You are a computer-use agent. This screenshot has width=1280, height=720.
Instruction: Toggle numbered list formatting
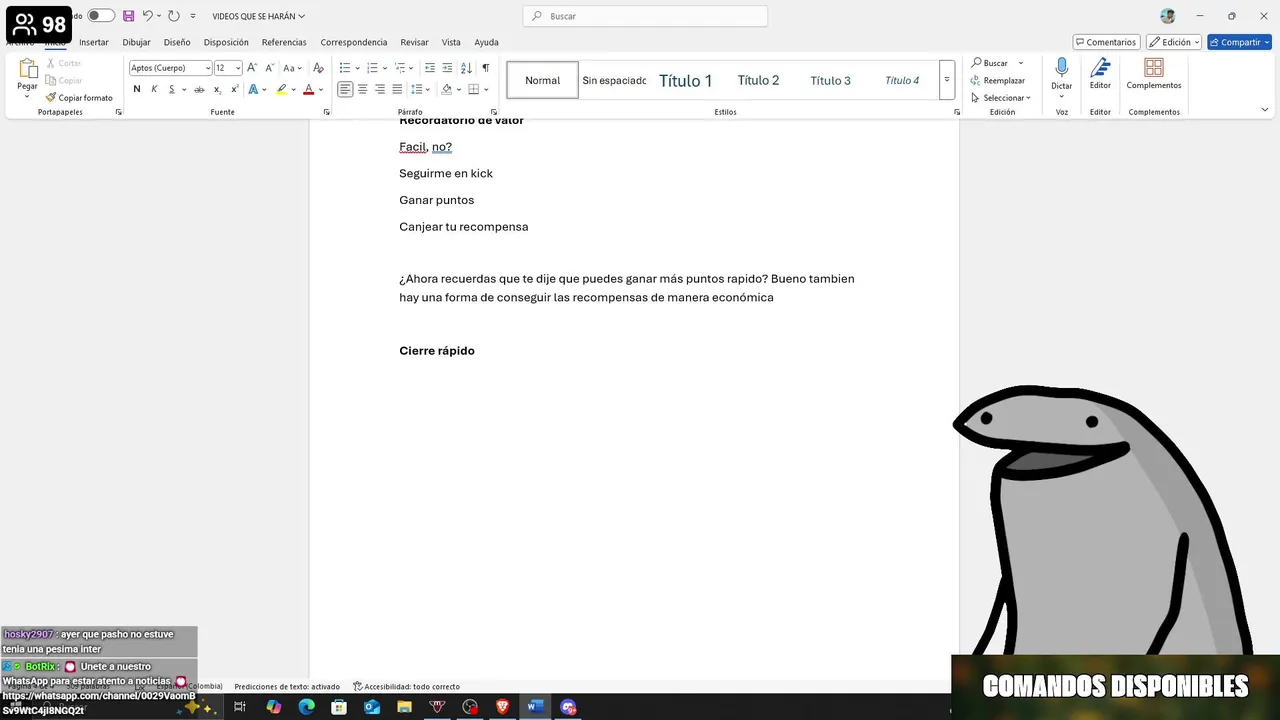tap(372, 68)
